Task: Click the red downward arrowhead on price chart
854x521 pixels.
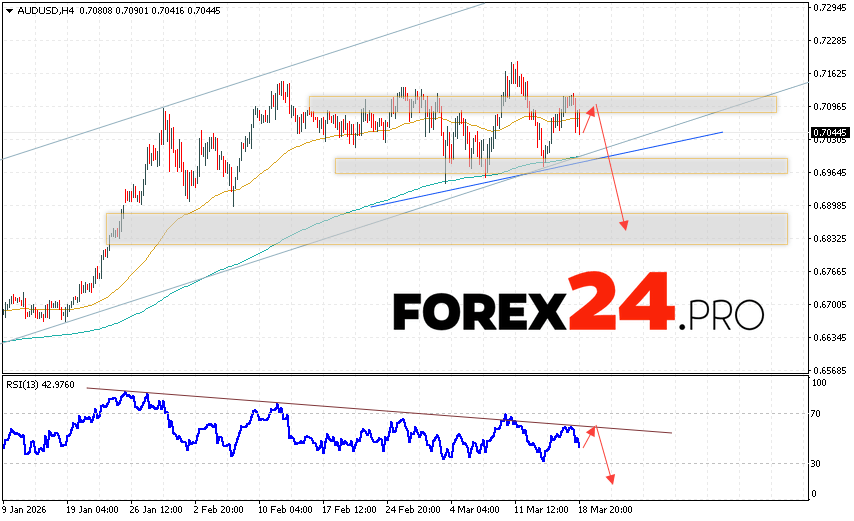Action: coord(625,225)
